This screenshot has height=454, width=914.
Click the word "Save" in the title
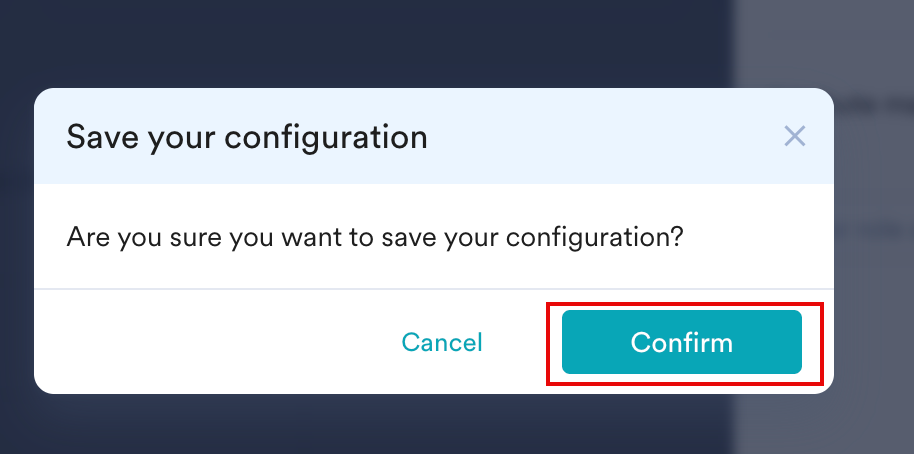pyautogui.click(x=99, y=136)
